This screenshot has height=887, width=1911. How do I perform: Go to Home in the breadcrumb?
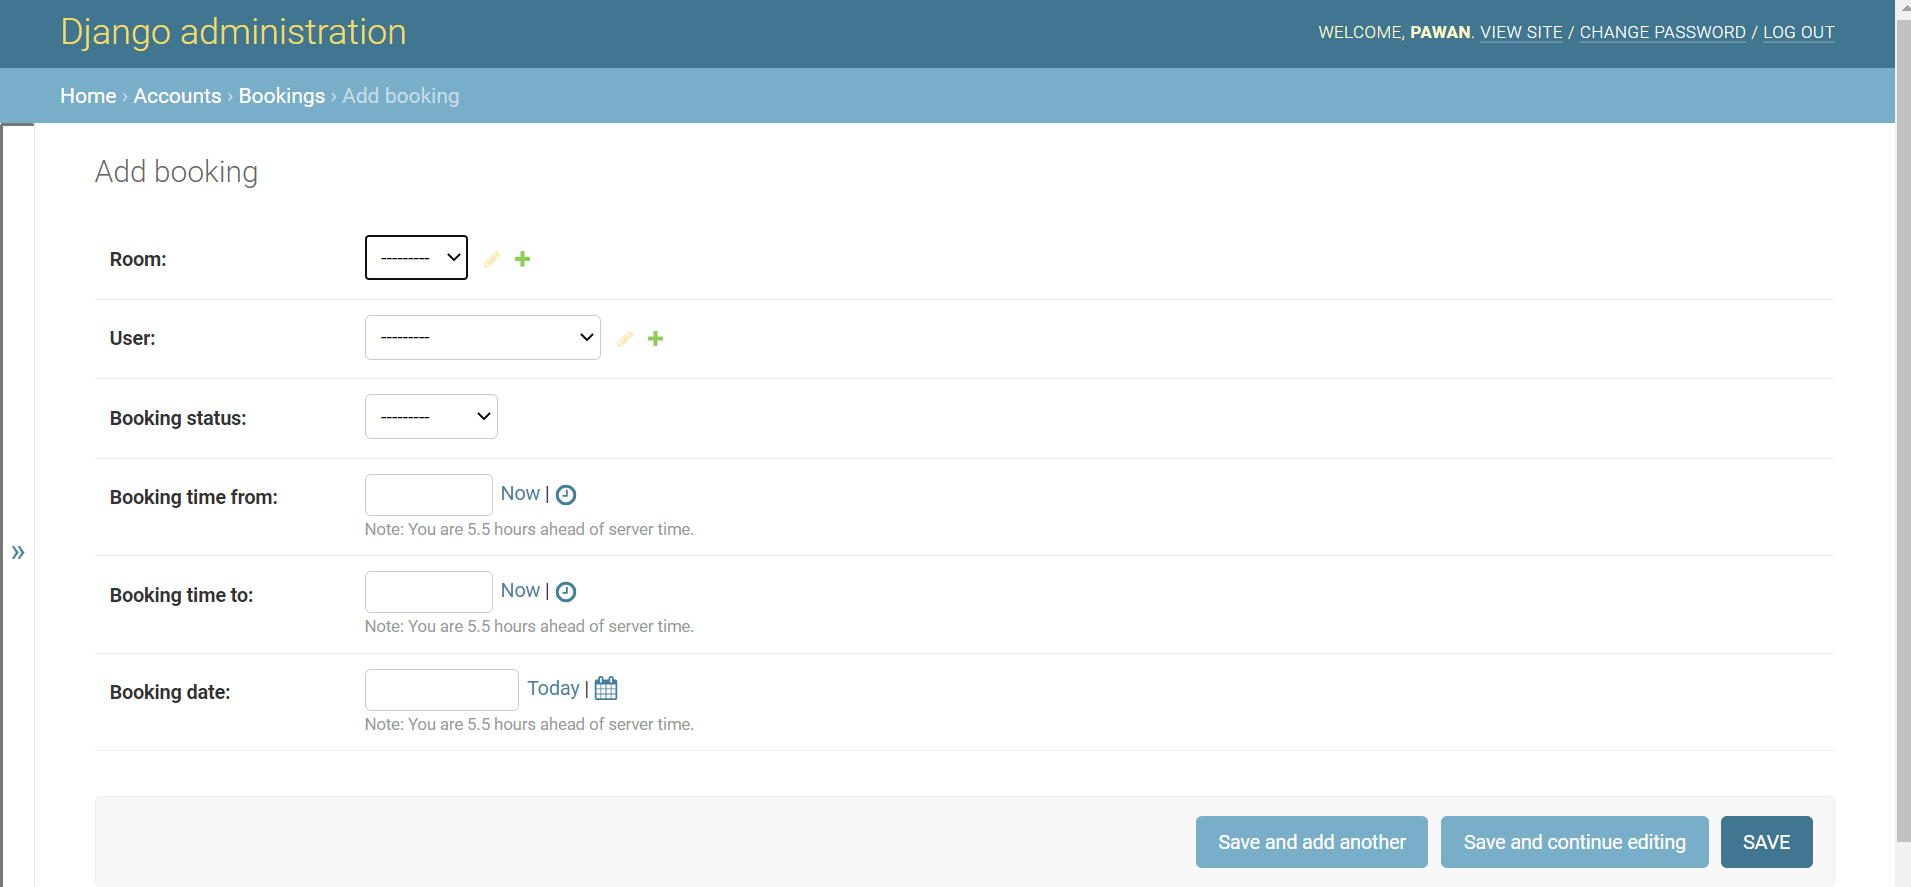tap(88, 96)
